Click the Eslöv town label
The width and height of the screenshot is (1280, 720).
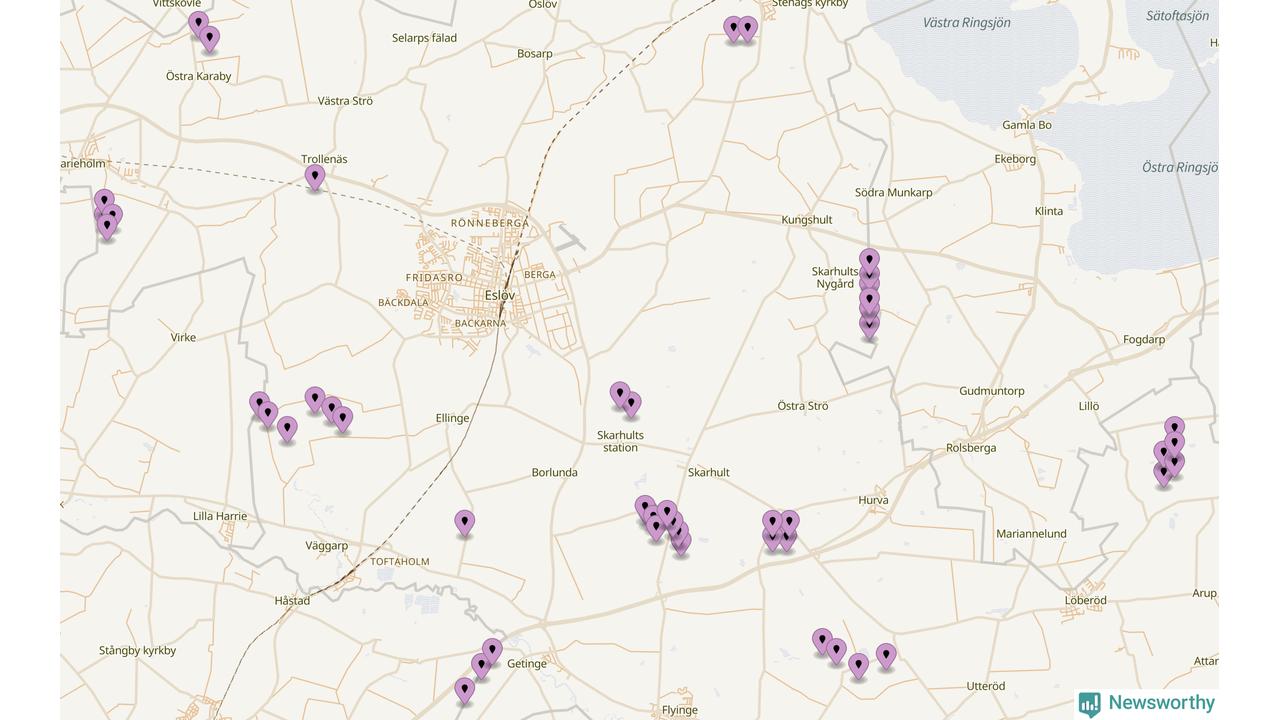pyautogui.click(x=500, y=296)
